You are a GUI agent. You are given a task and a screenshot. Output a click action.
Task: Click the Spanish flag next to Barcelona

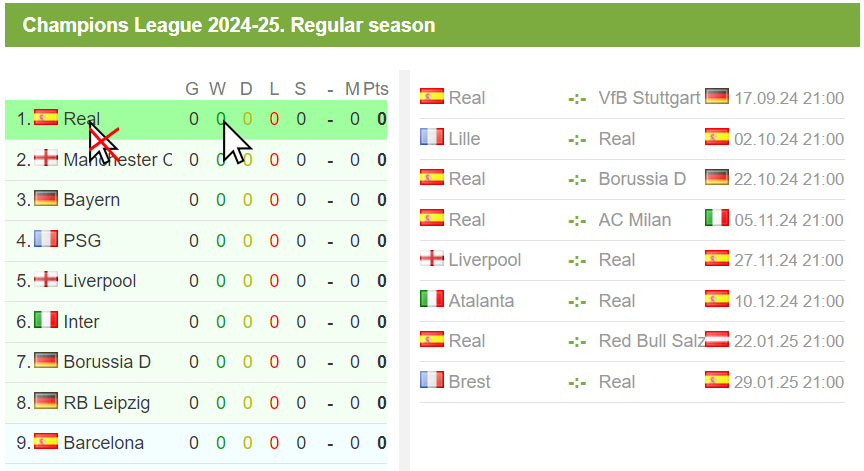46,441
